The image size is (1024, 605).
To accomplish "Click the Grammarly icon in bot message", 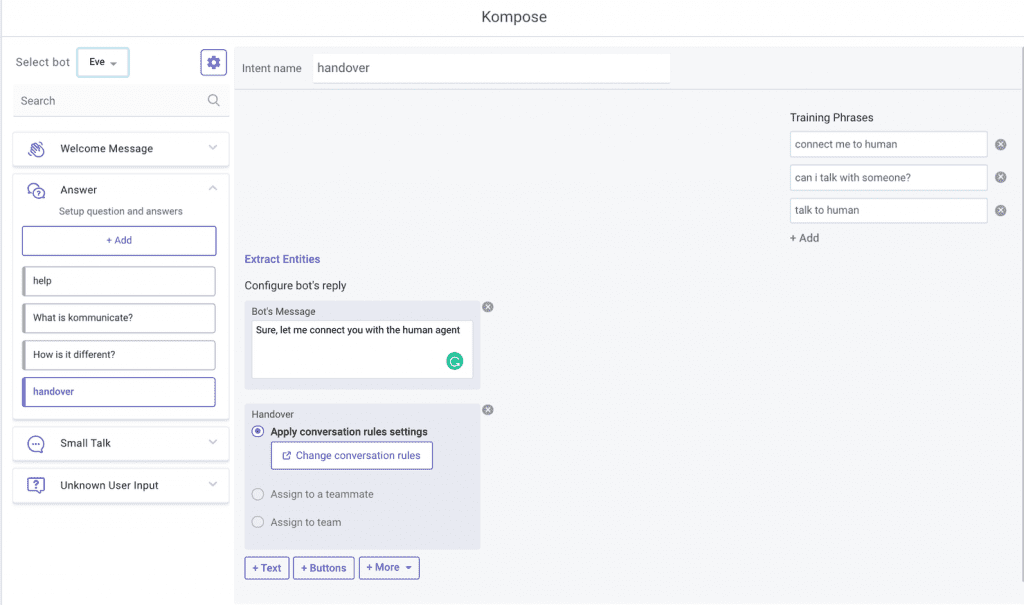I will 455,361.
